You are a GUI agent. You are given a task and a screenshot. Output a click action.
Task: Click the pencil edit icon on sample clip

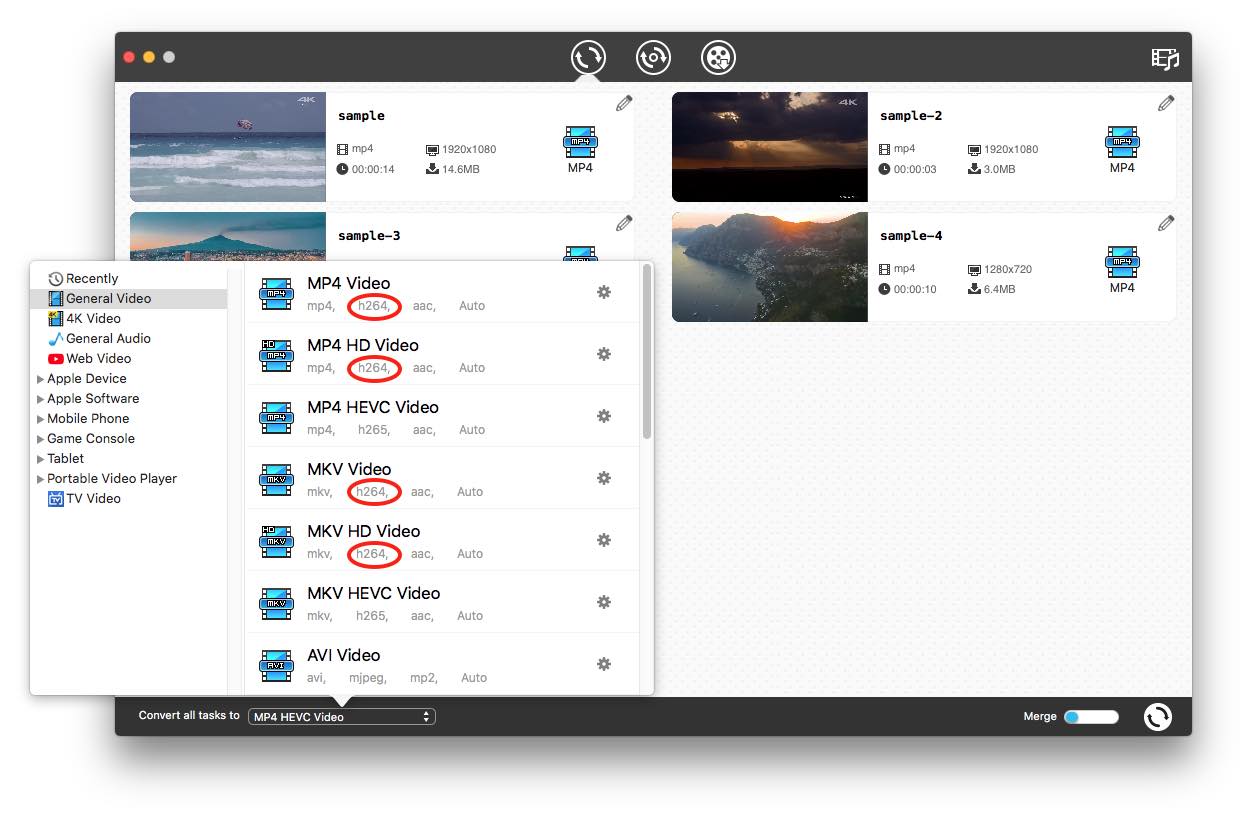[624, 102]
